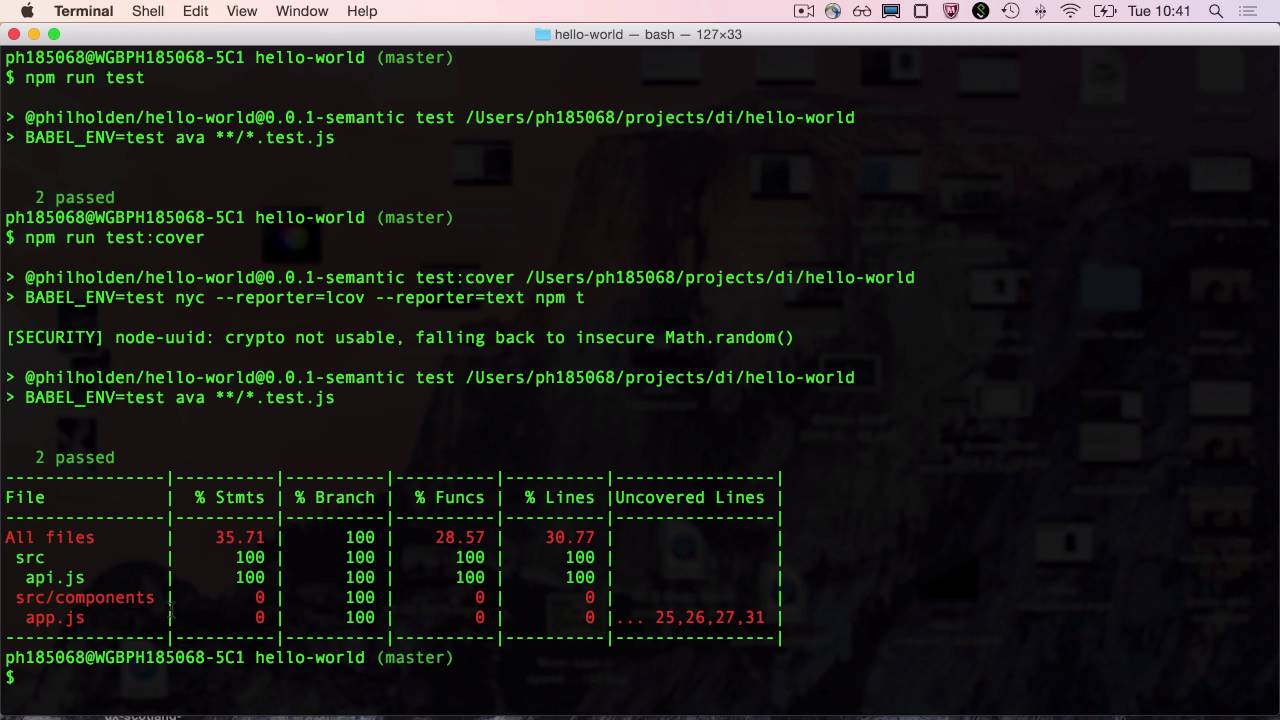Click the '% Funcs' column header
The image size is (1280, 720).
450,498
